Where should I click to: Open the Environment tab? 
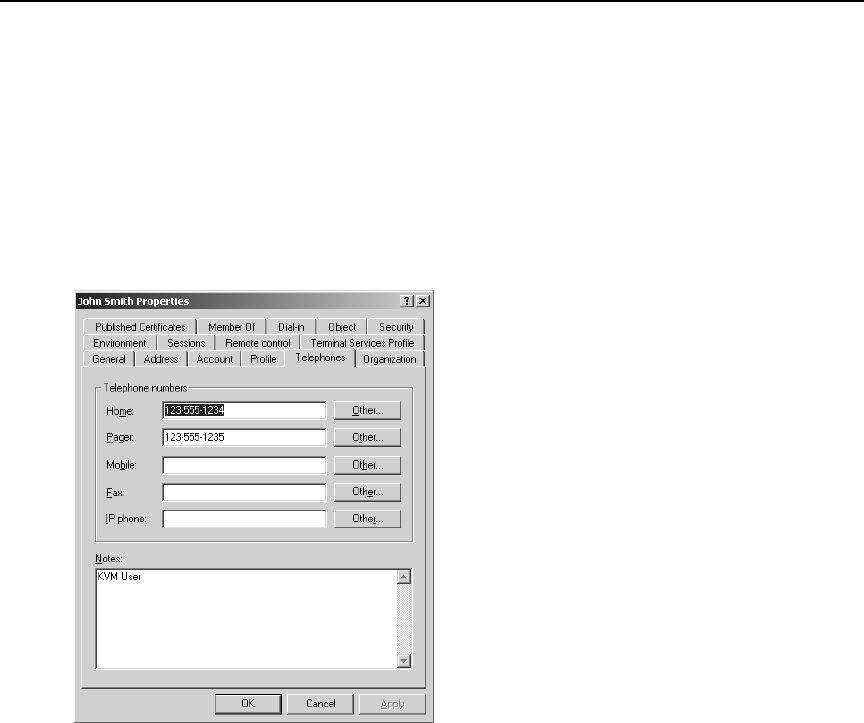[x=120, y=343]
